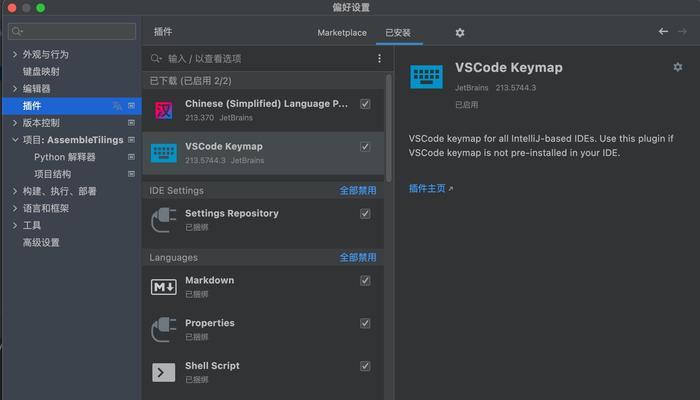Select Chinese (Simplified) Language P... plugin name
Image resolution: width=700 pixels, height=400 pixels.
click(267, 104)
